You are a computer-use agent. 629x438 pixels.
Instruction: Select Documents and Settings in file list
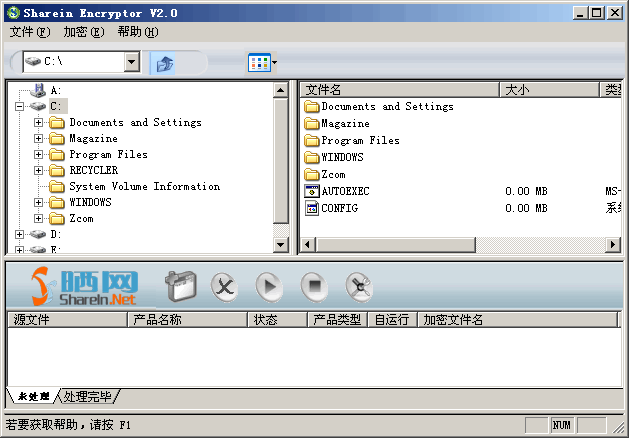(x=388, y=106)
